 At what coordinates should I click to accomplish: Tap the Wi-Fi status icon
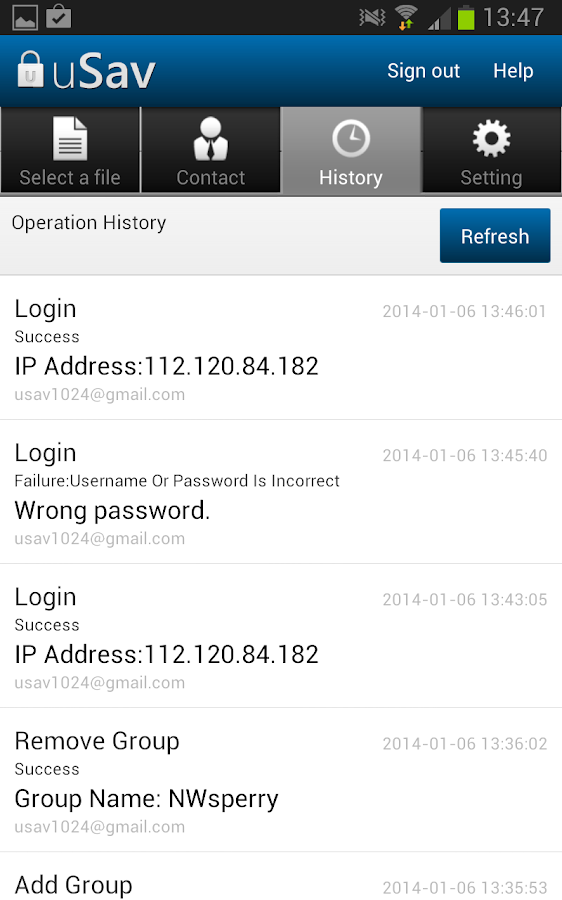tap(406, 17)
